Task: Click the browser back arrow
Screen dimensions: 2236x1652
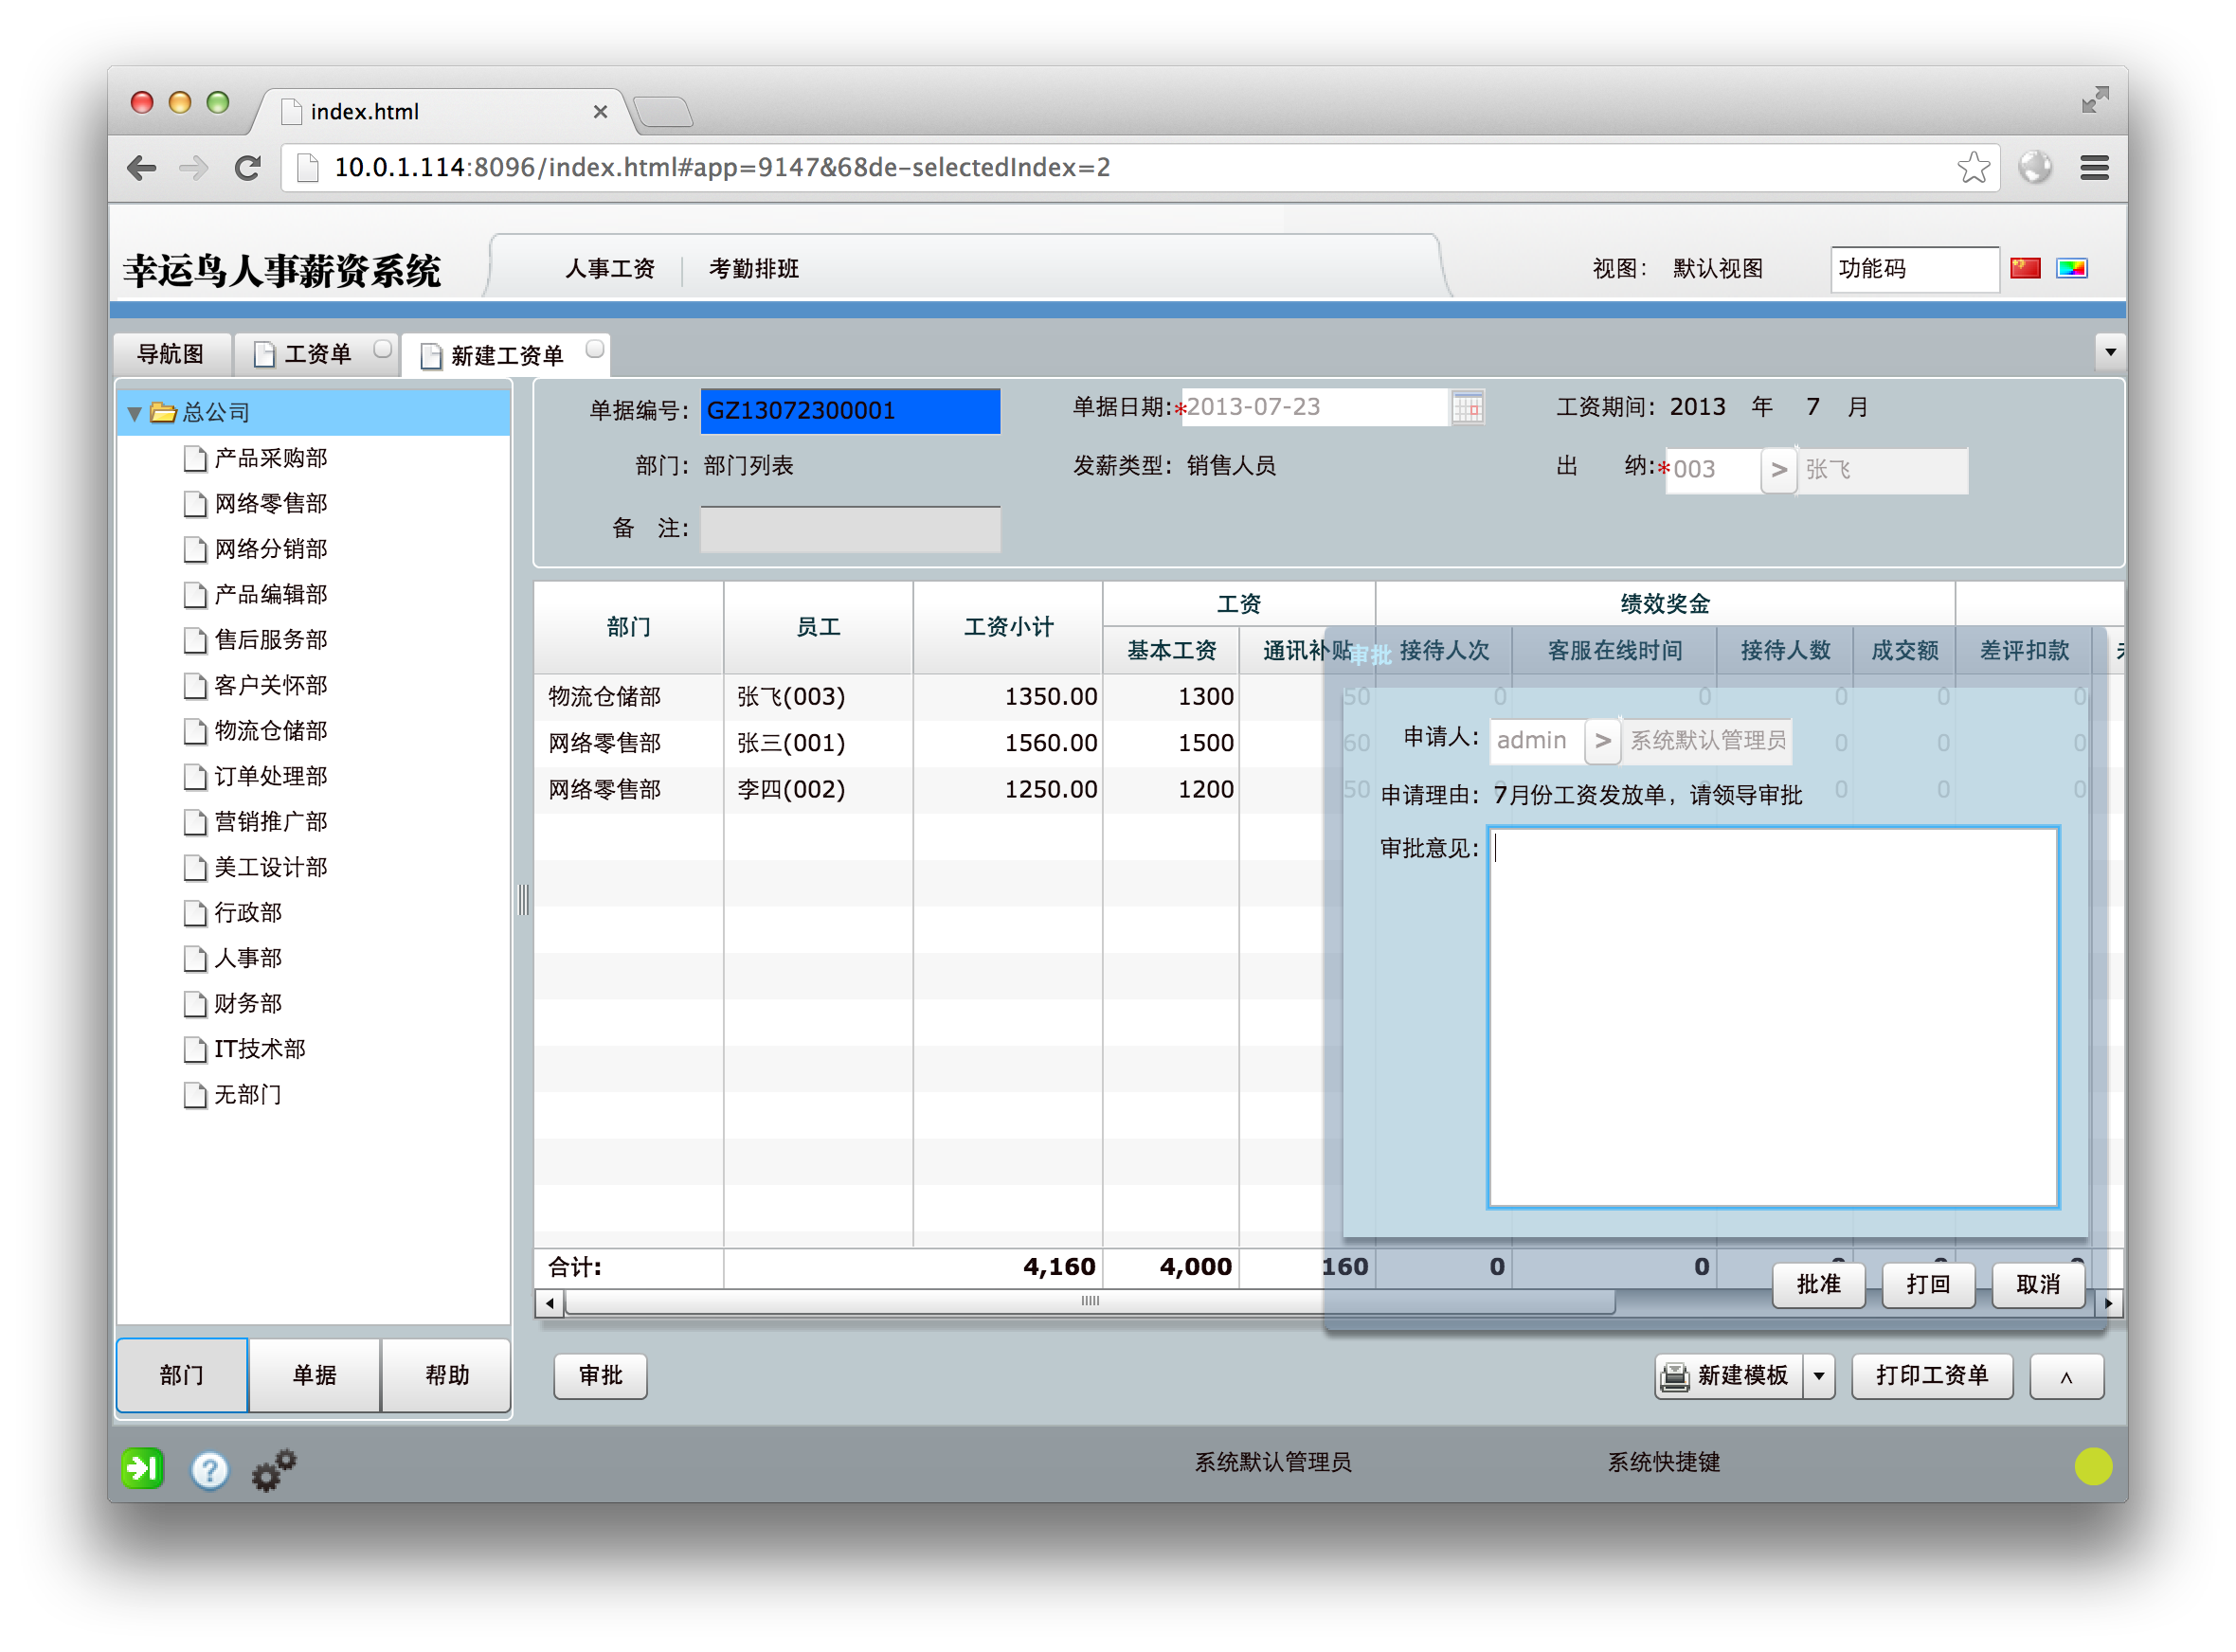Action: click(x=142, y=167)
